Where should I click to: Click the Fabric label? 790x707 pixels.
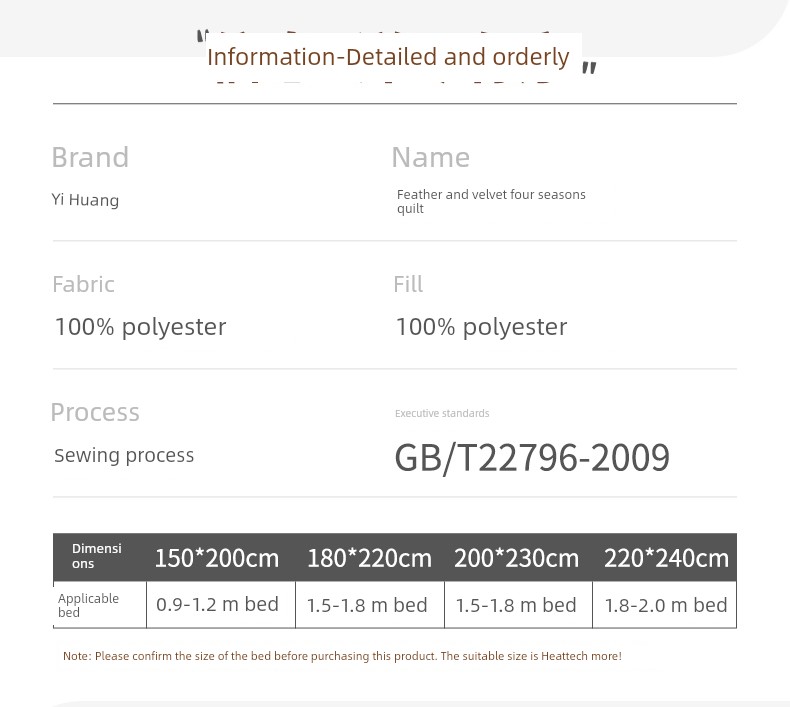pyautogui.click(x=83, y=284)
